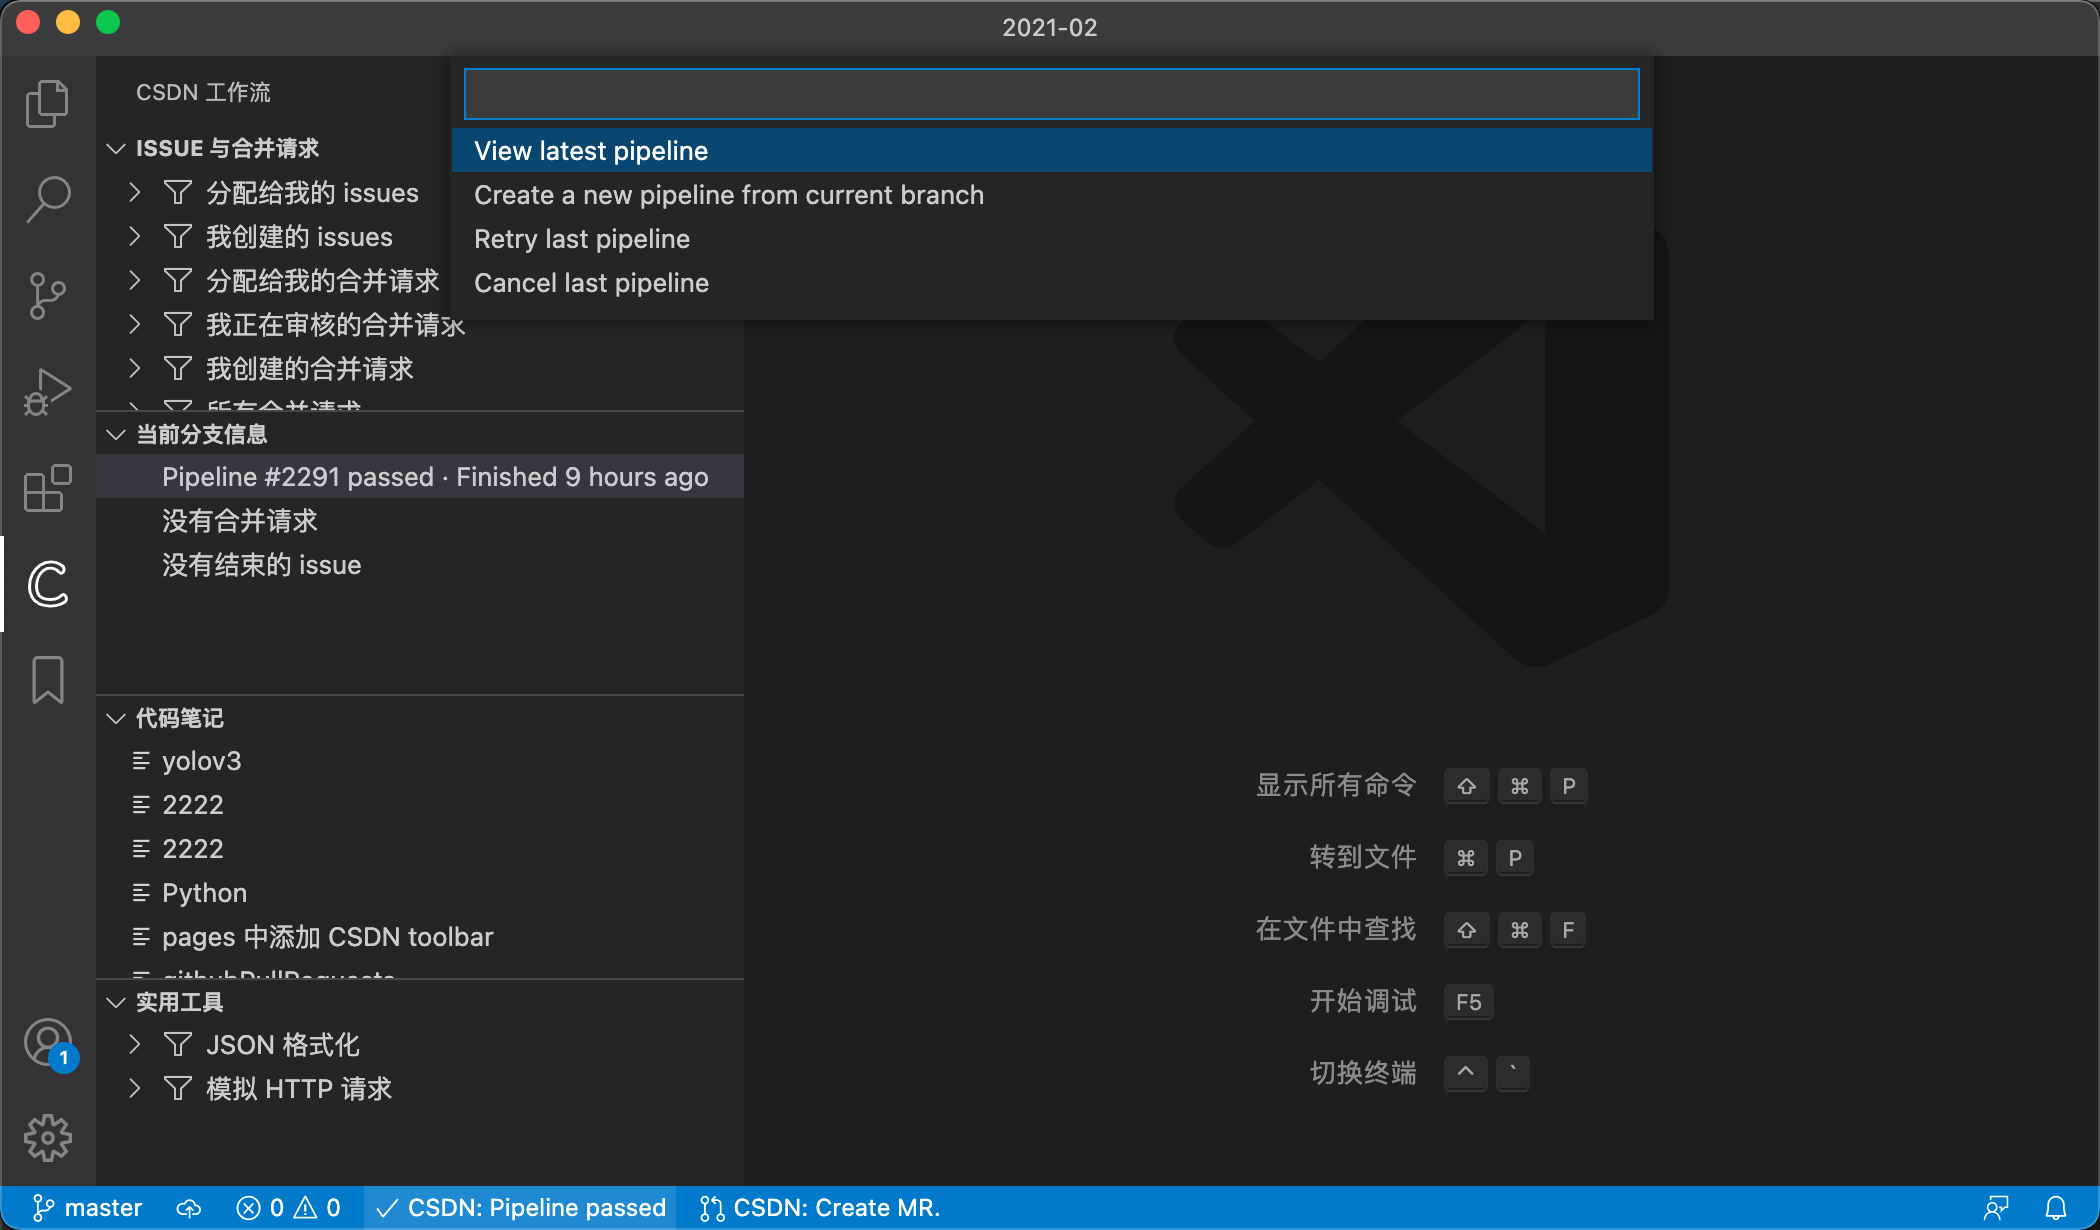
Task: Open the Source Control icon
Action: [x=47, y=296]
